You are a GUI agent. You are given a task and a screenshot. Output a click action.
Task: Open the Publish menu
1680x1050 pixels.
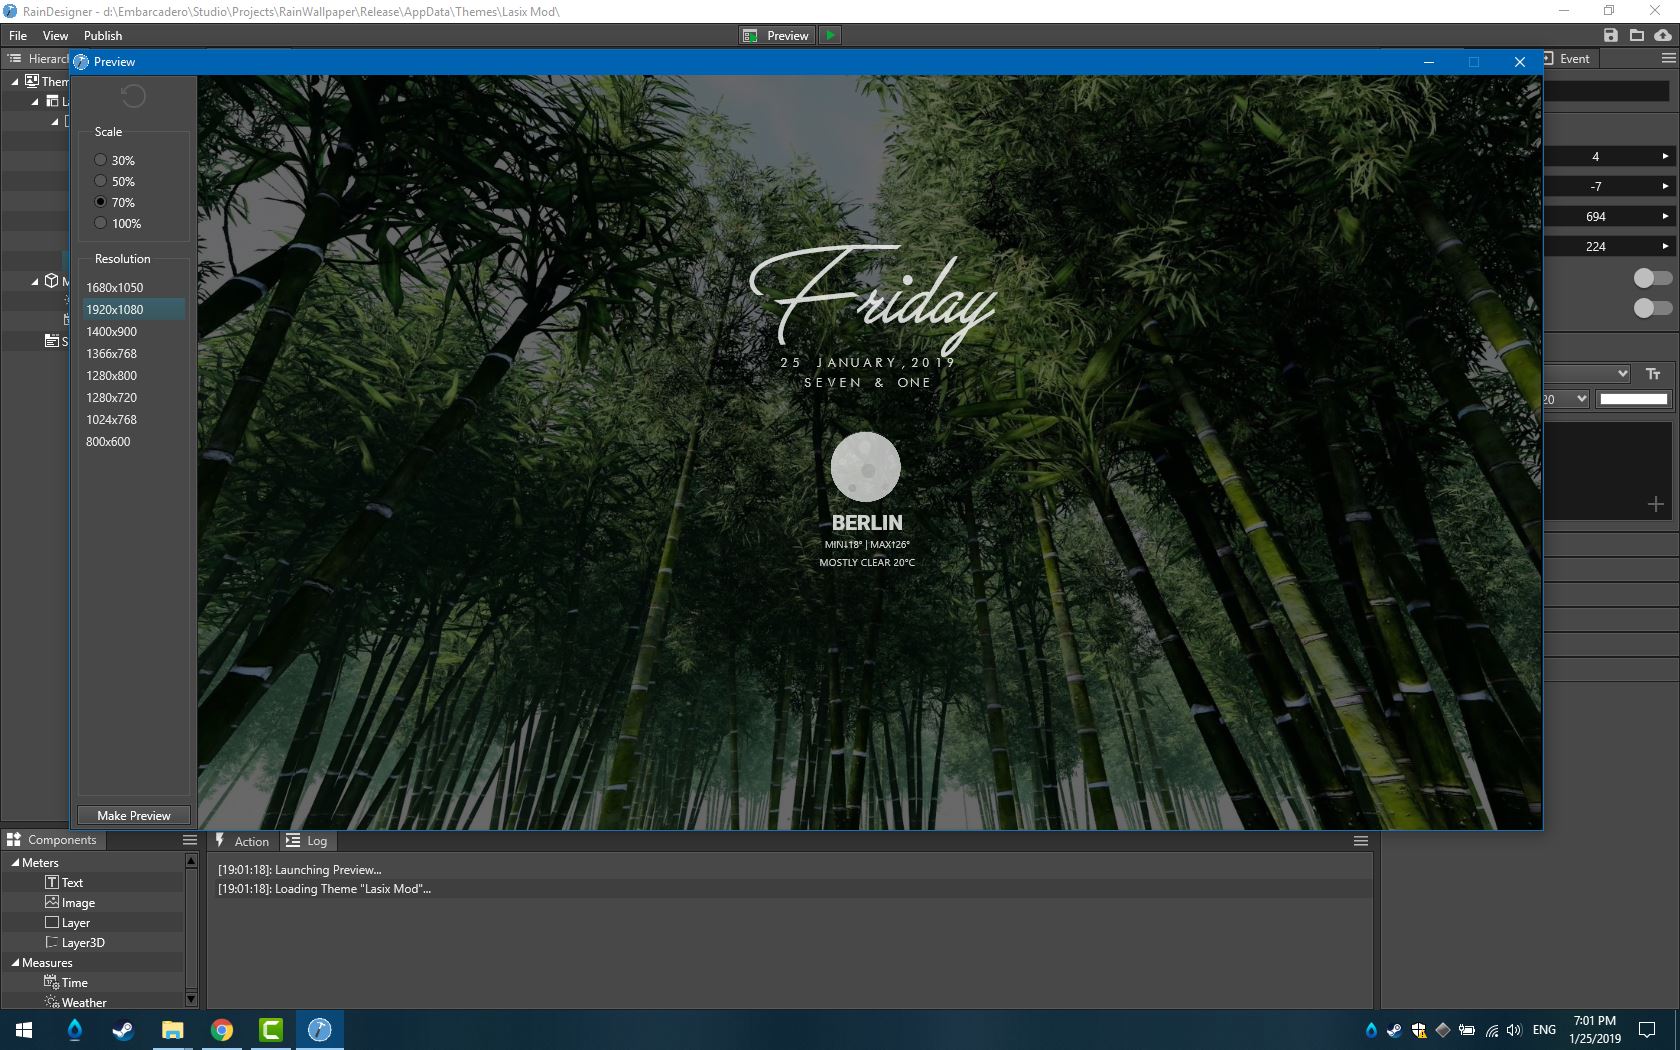(x=102, y=35)
